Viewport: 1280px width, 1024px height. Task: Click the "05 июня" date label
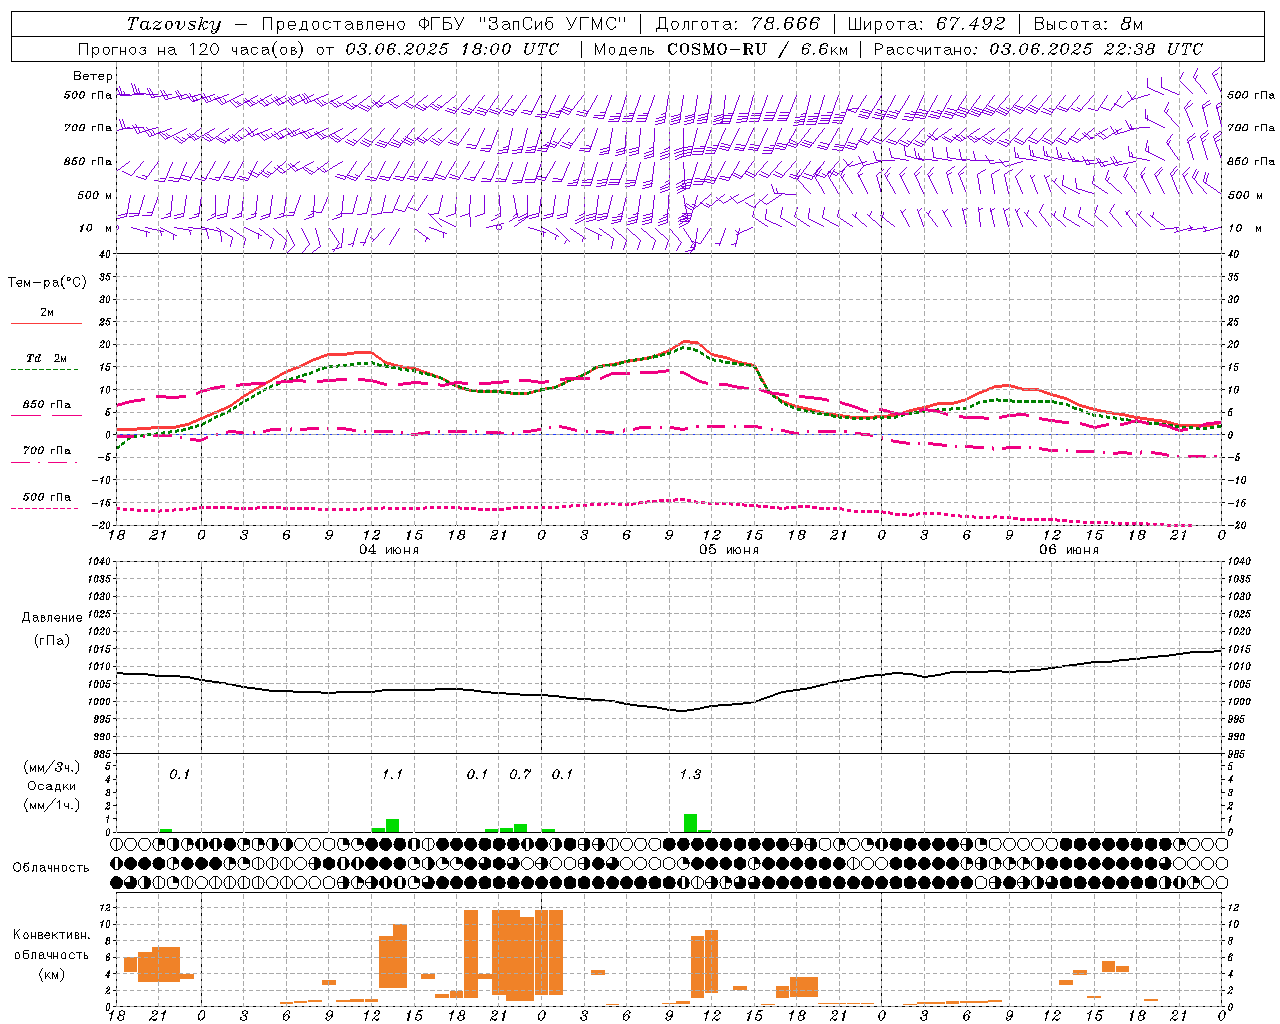[729, 550]
